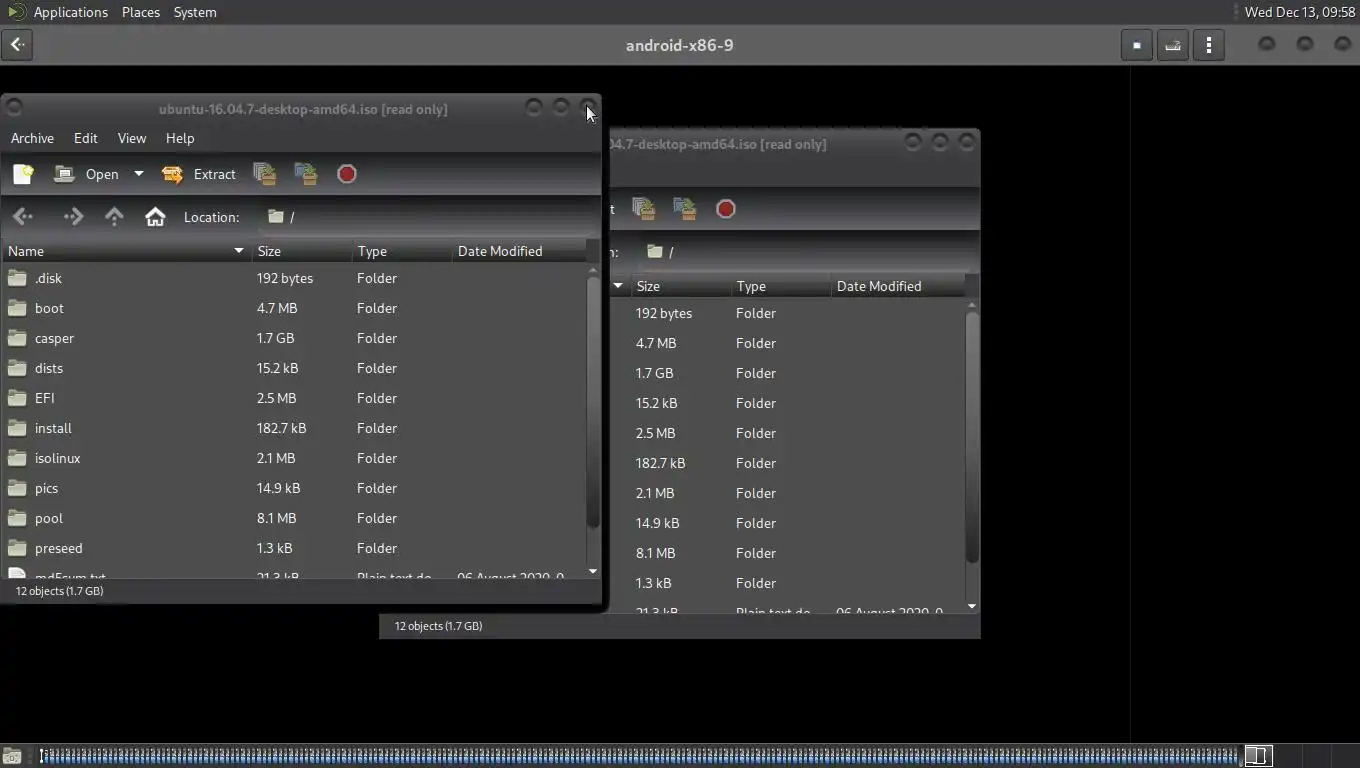Click show desktop icon in bottom panel

pyautogui.click(x=12, y=756)
